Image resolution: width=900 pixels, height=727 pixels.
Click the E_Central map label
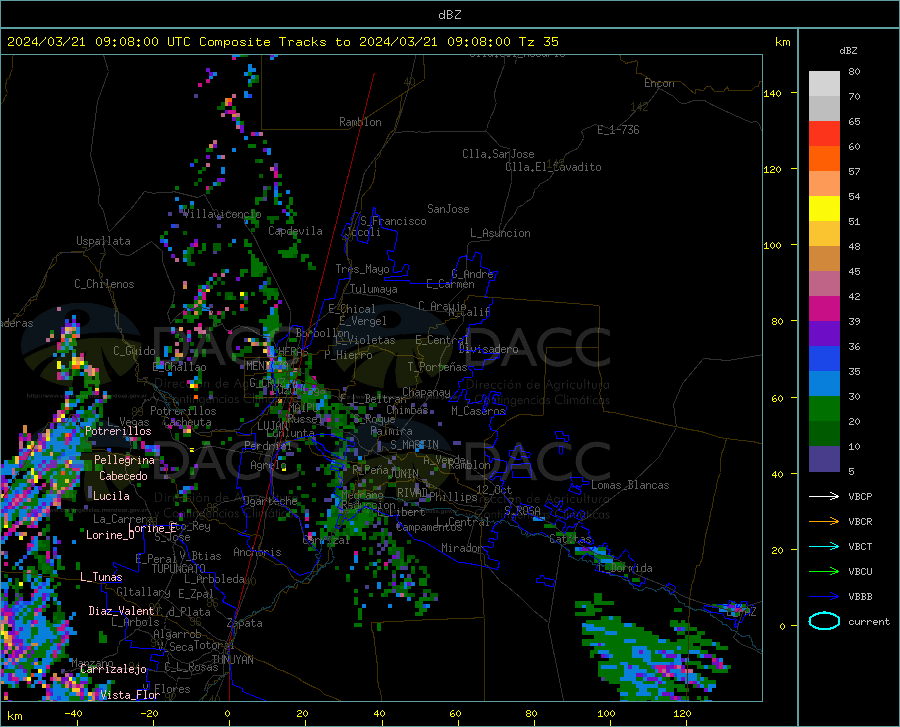(442, 340)
